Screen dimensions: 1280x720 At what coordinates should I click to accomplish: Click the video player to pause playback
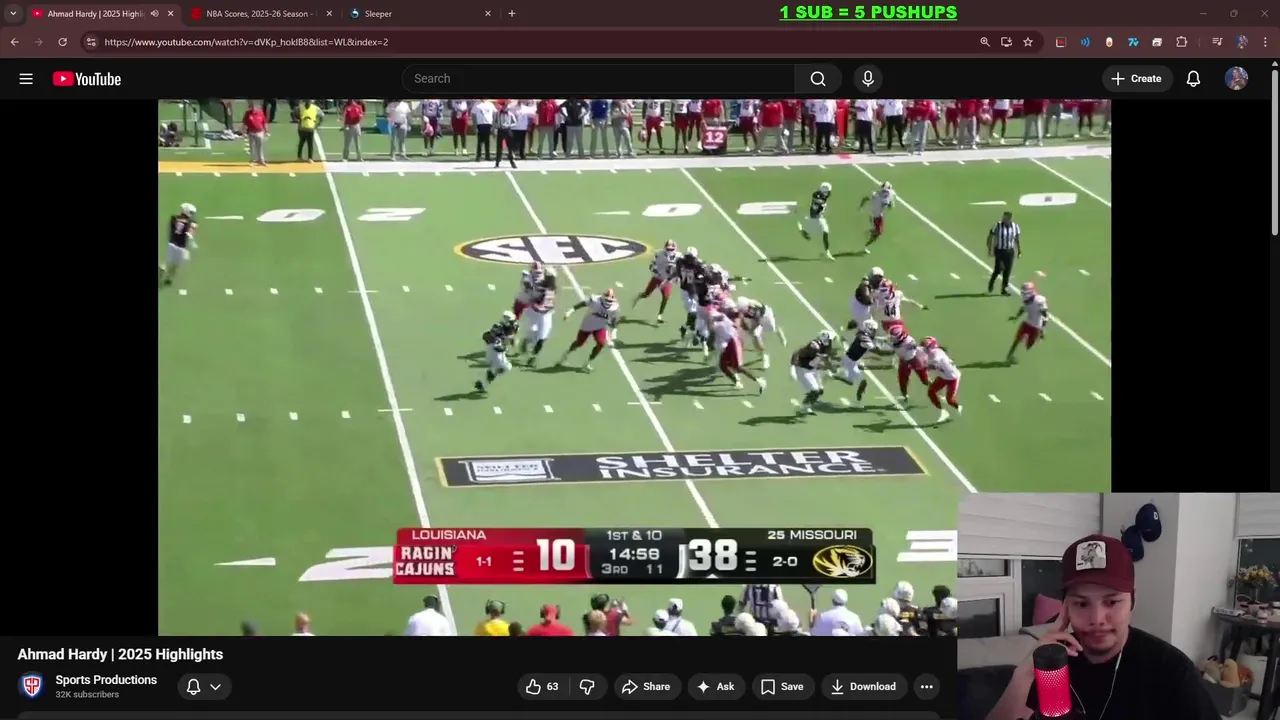[x=634, y=367]
